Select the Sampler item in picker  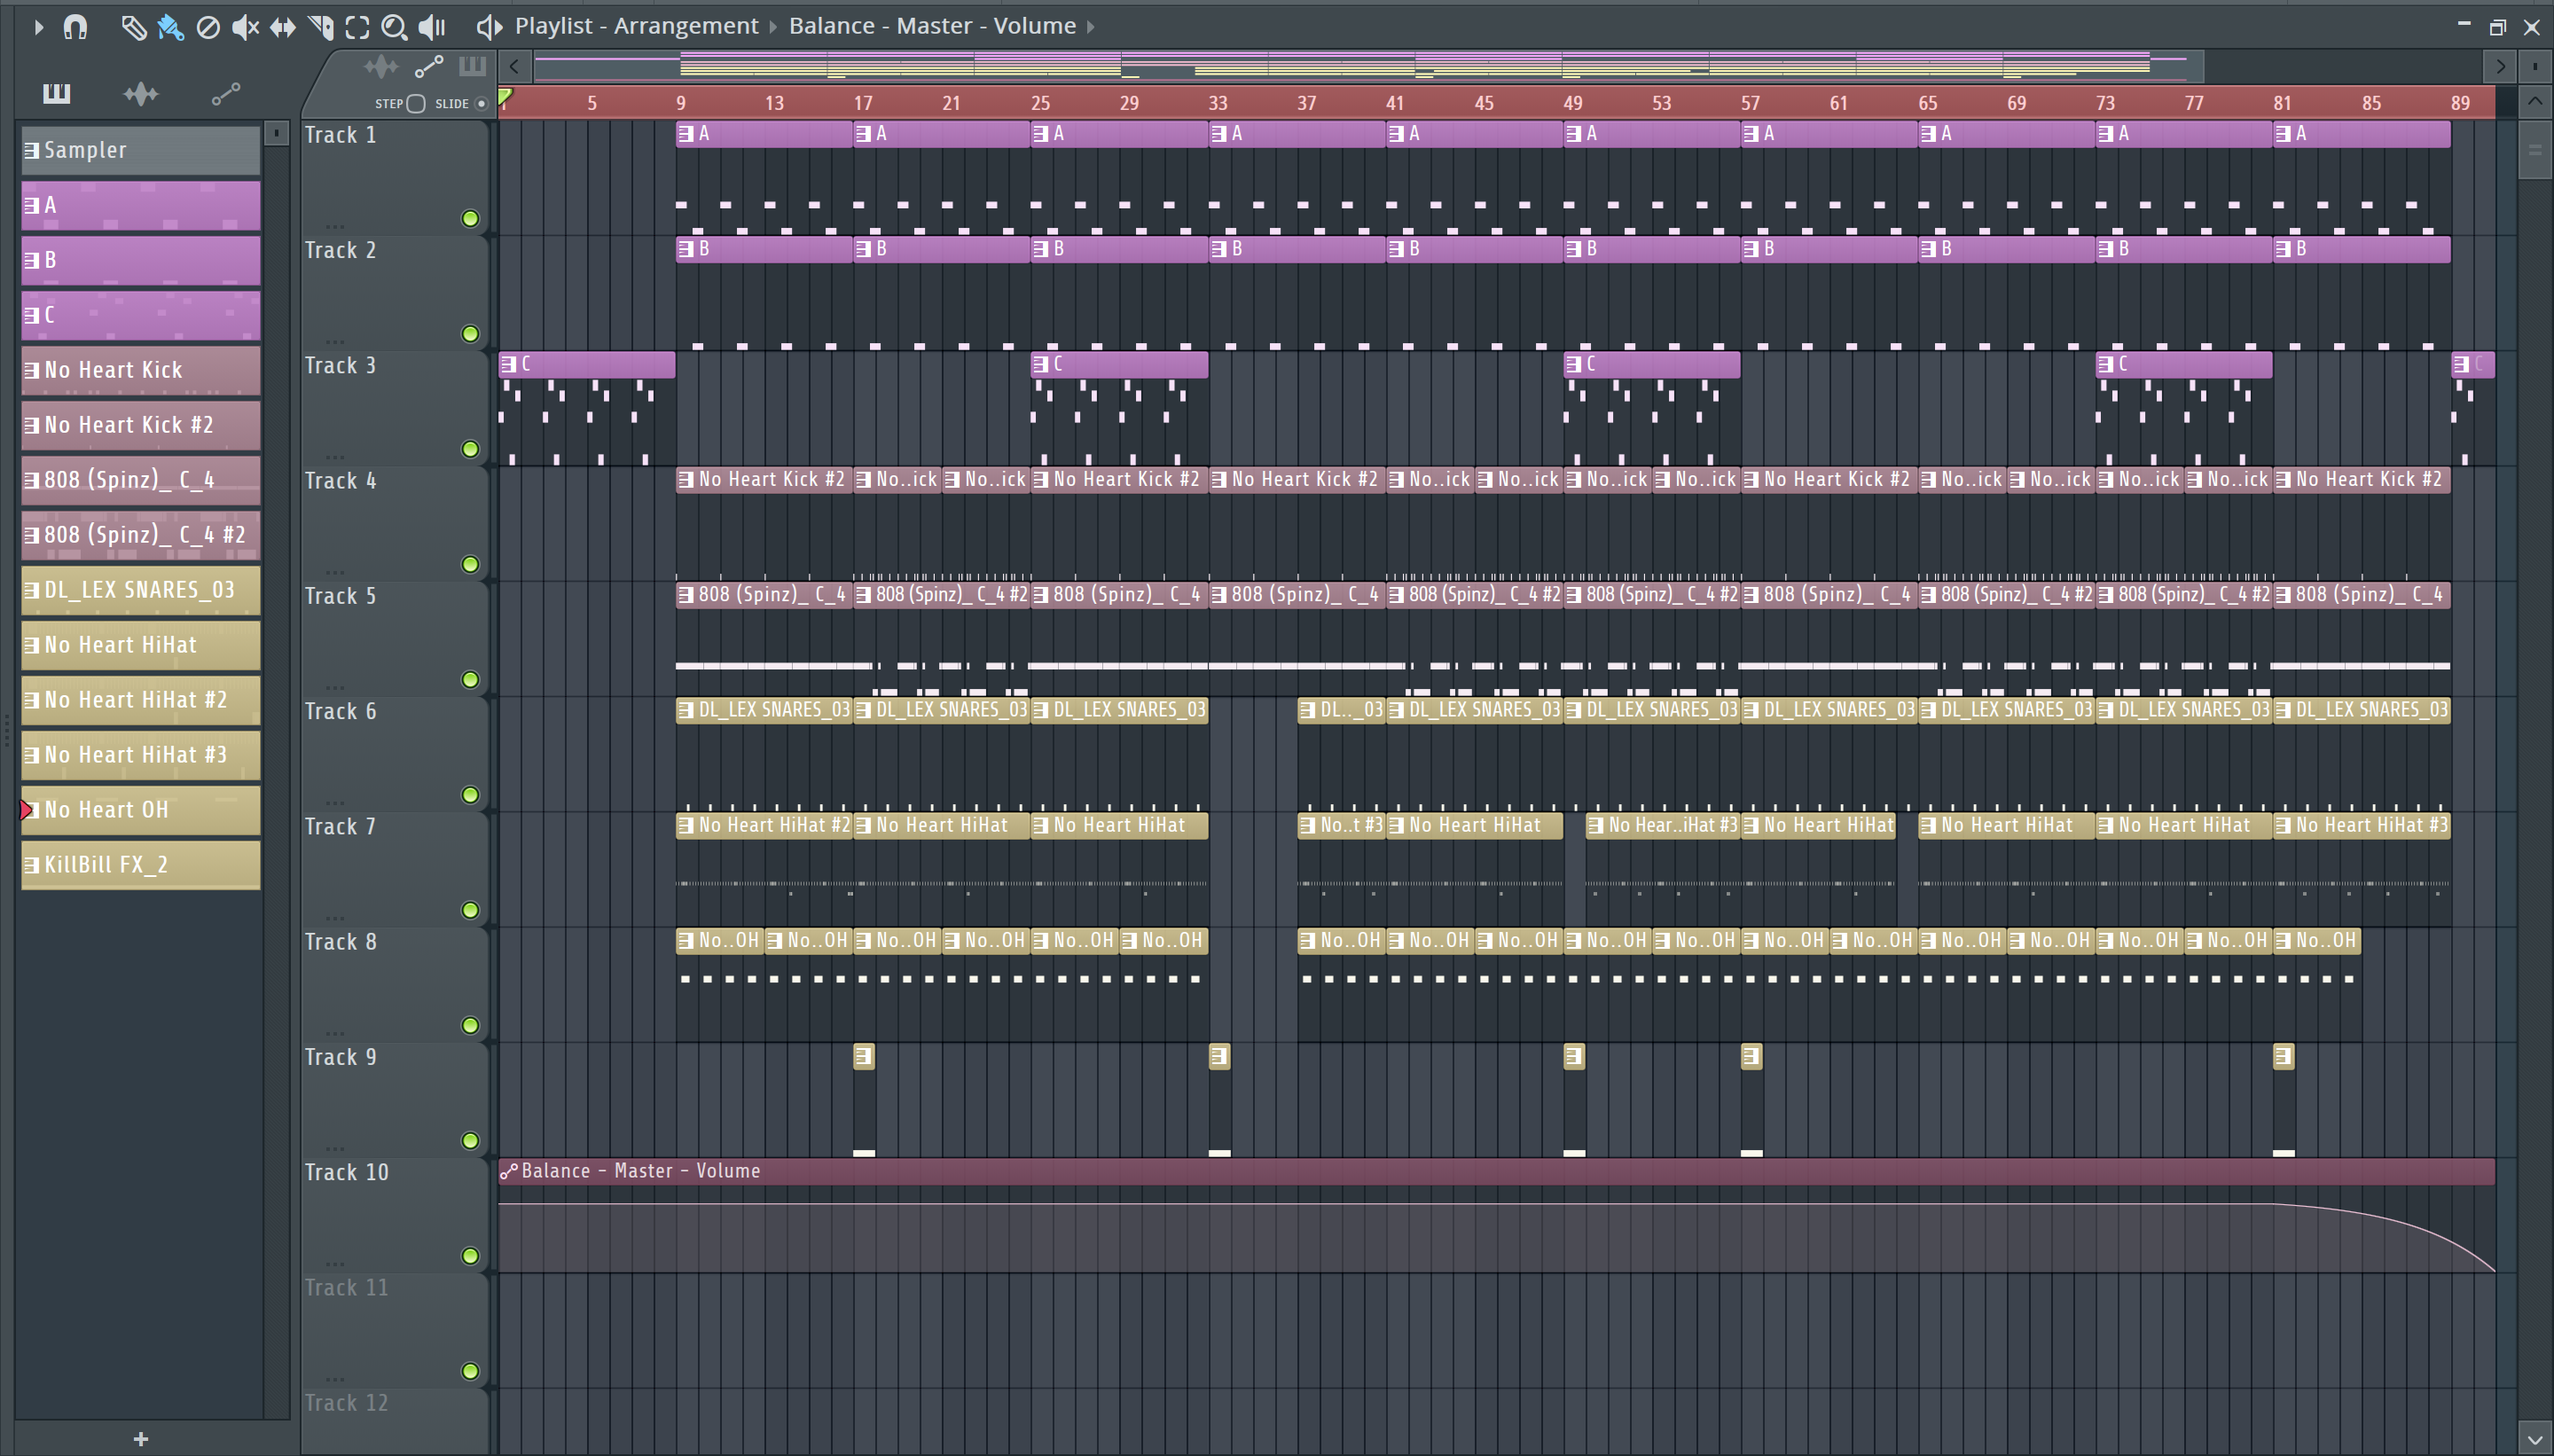coord(141,150)
